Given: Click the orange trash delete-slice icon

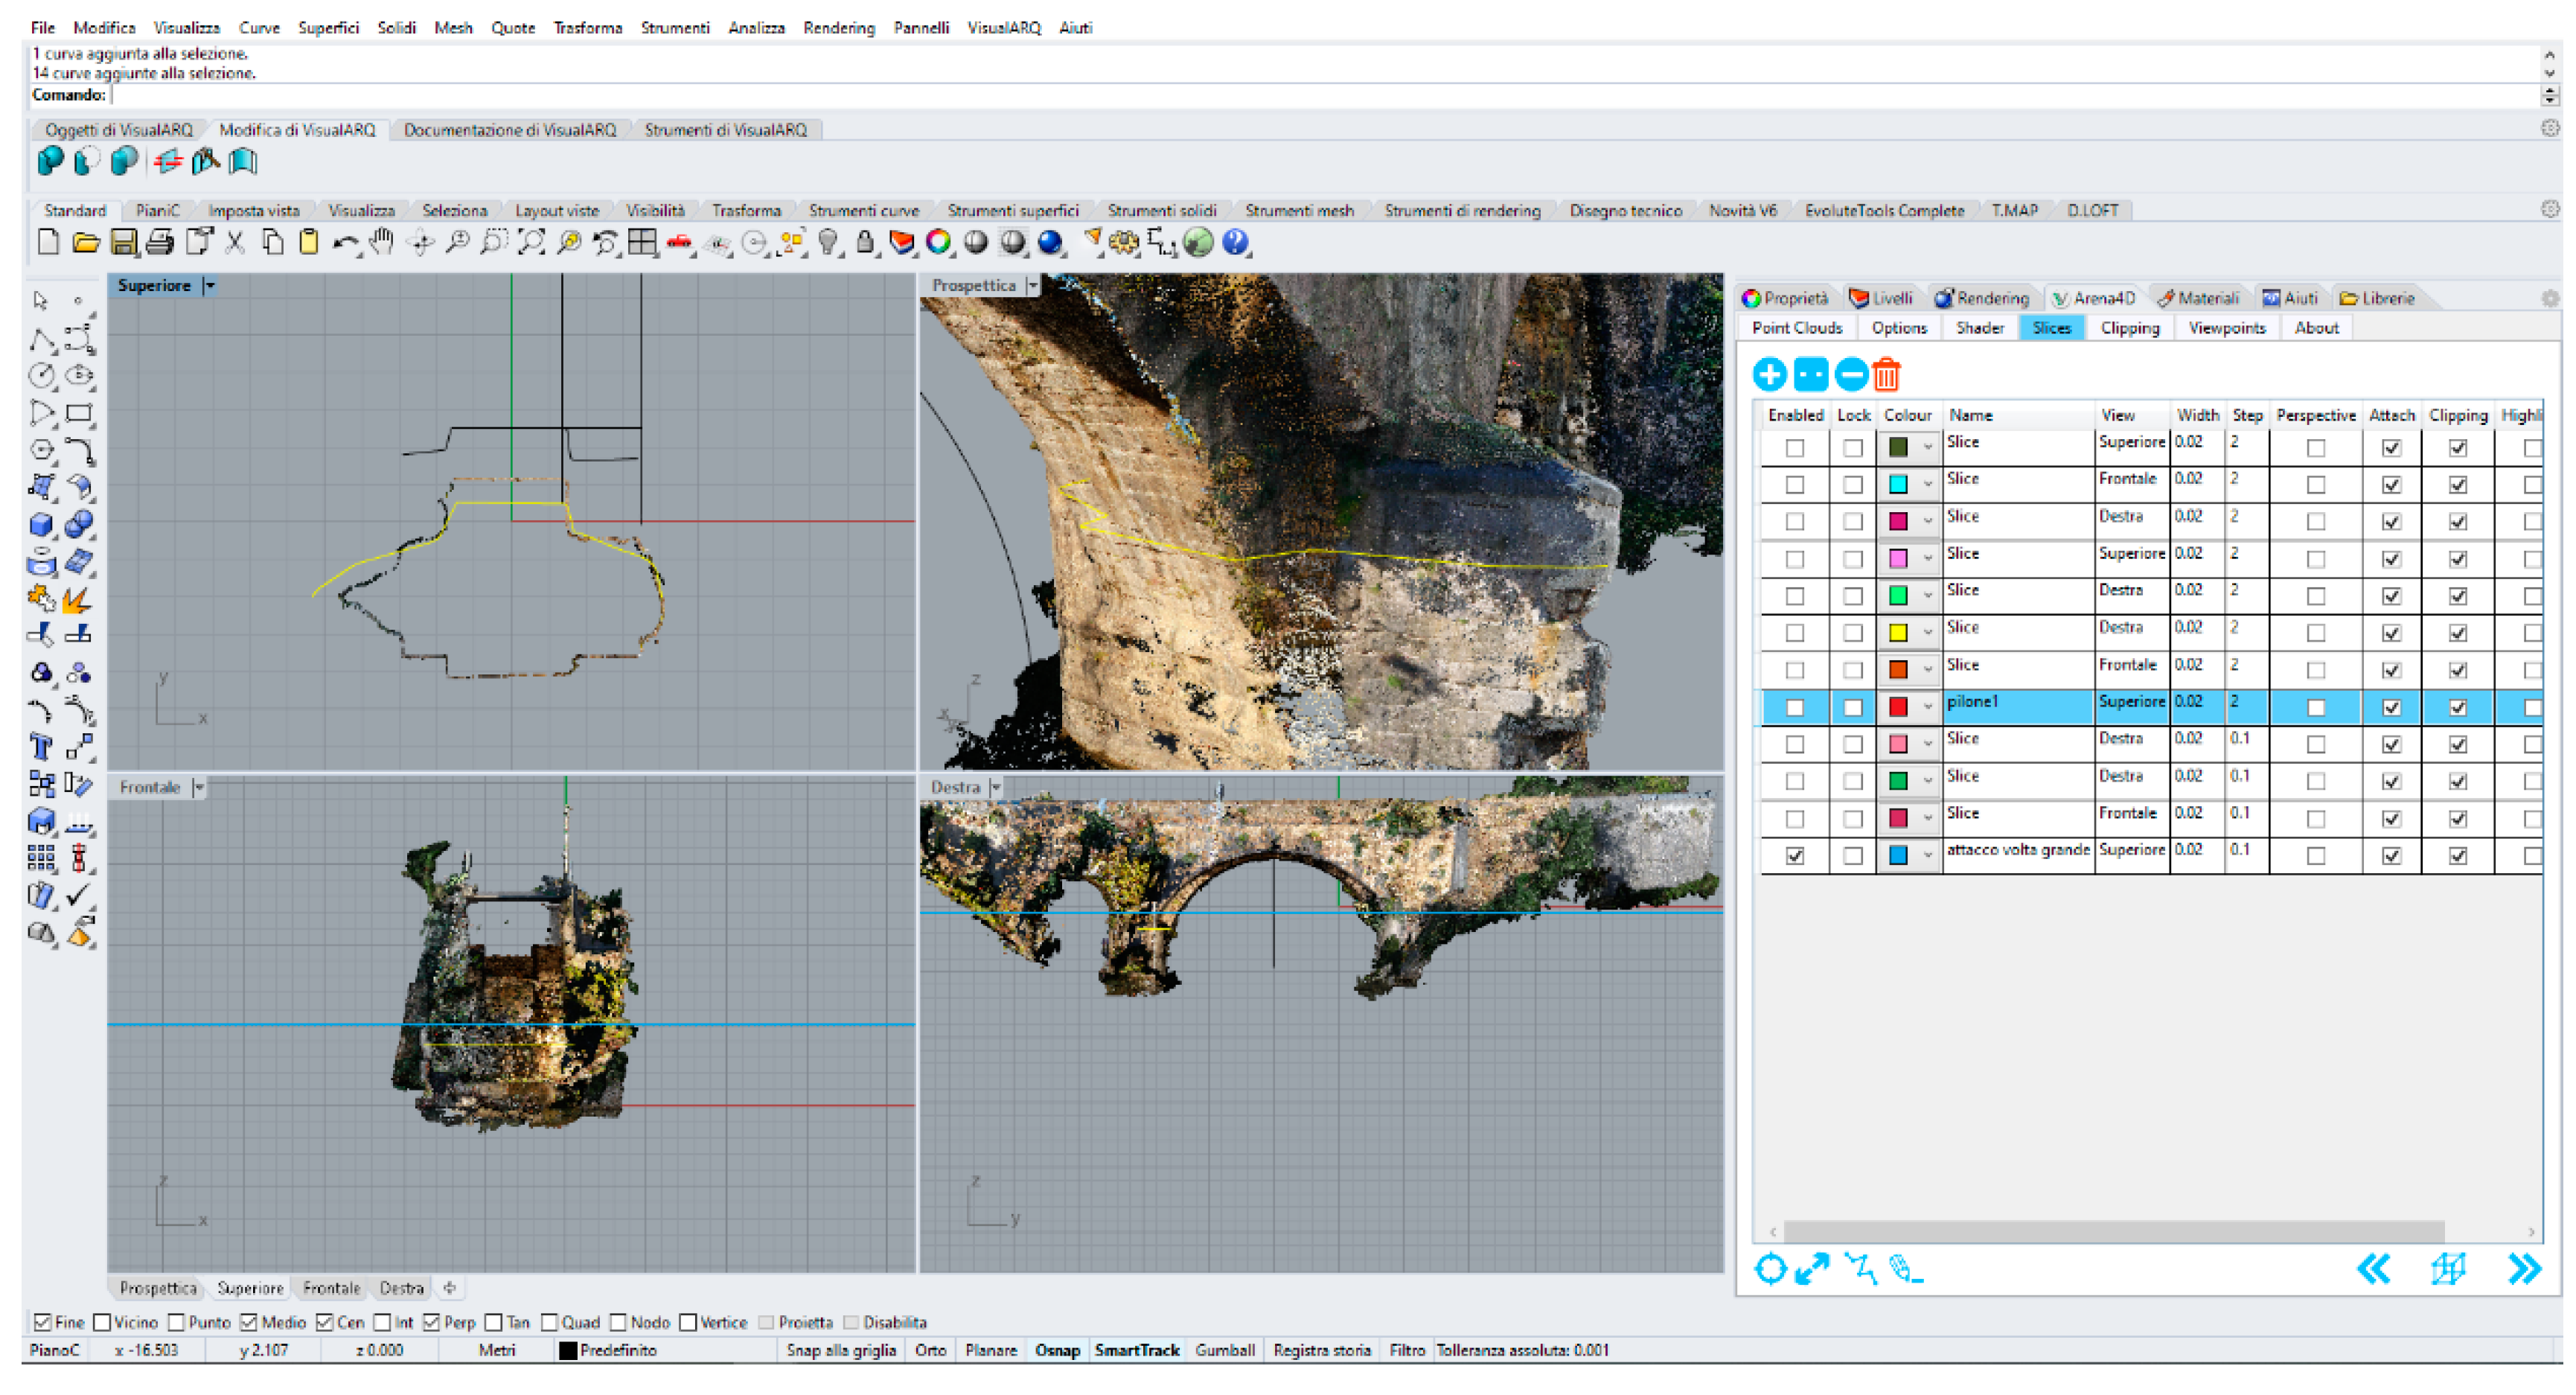Looking at the screenshot, I should click(x=1886, y=375).
